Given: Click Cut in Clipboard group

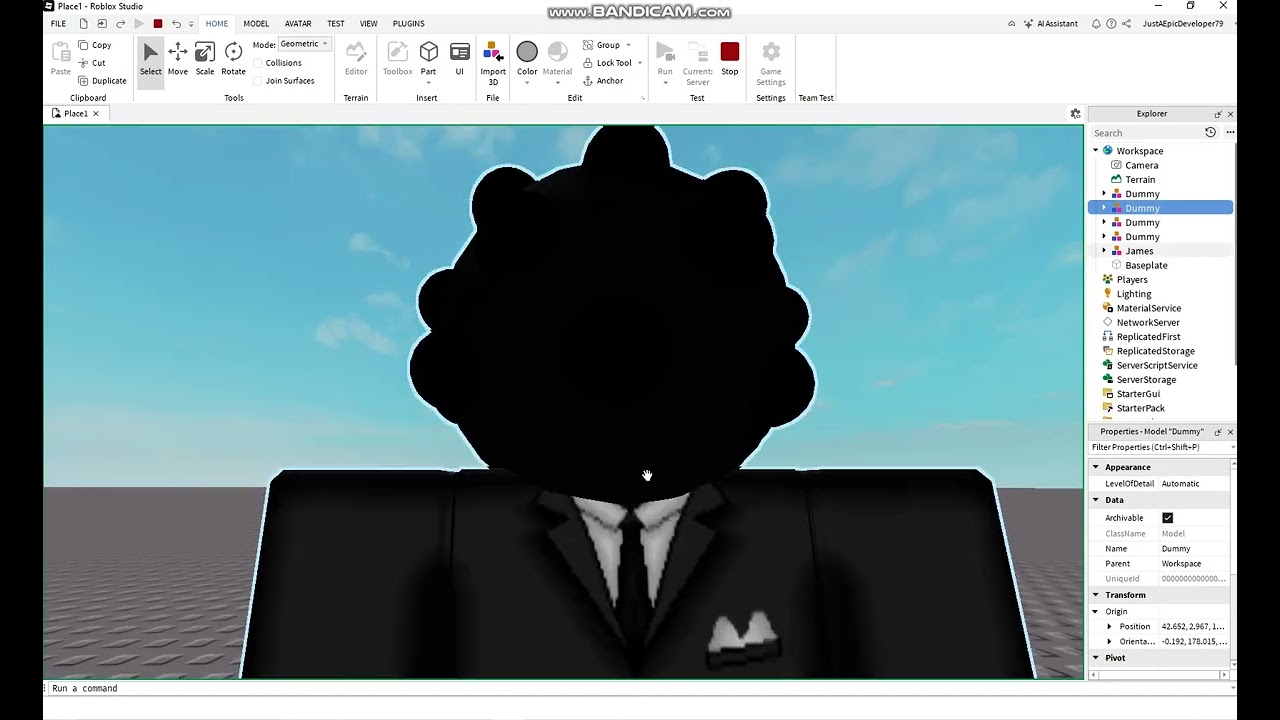Looking at the screenshot, I should pyautogui.click(x=91, y=63).
